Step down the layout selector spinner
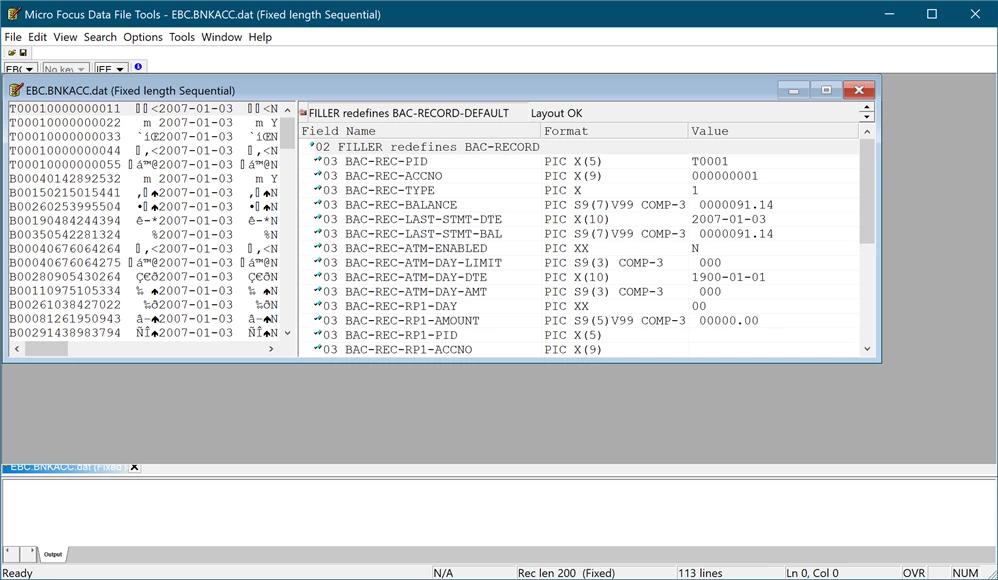Viewport: 998px width, 580px height. [x=866, y=117]
